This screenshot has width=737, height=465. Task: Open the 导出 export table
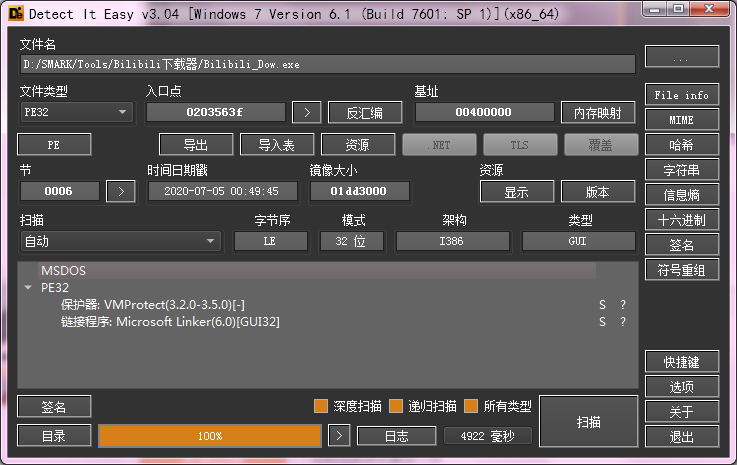tap(196, 145)
